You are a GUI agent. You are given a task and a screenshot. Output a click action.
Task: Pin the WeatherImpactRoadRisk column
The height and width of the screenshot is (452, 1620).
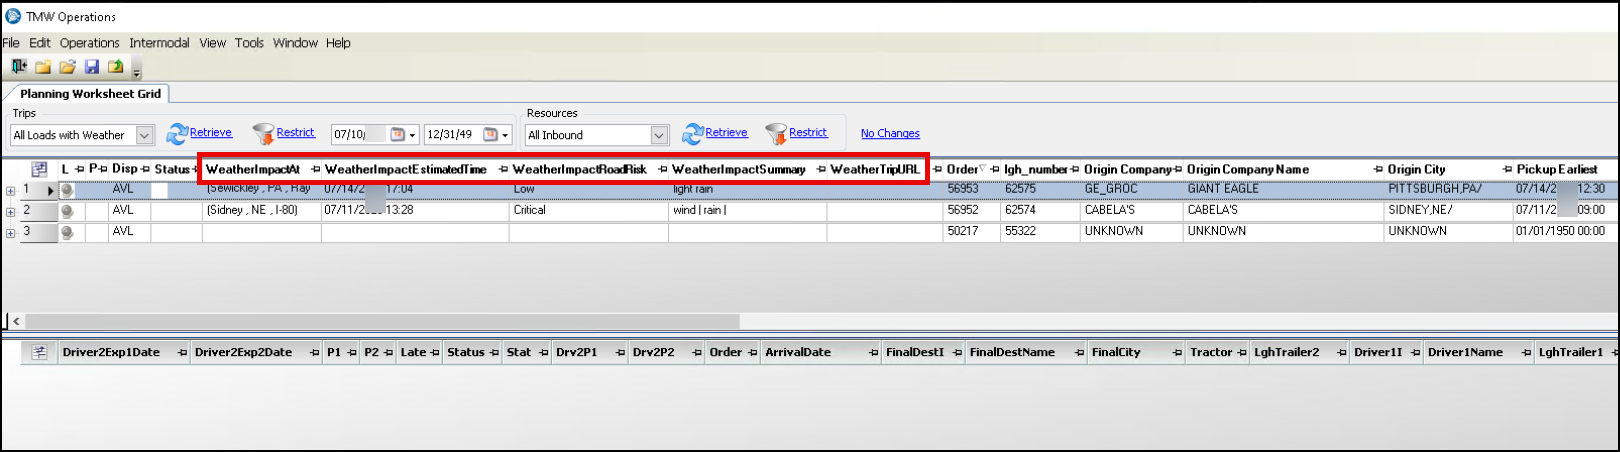coord(662,170)
